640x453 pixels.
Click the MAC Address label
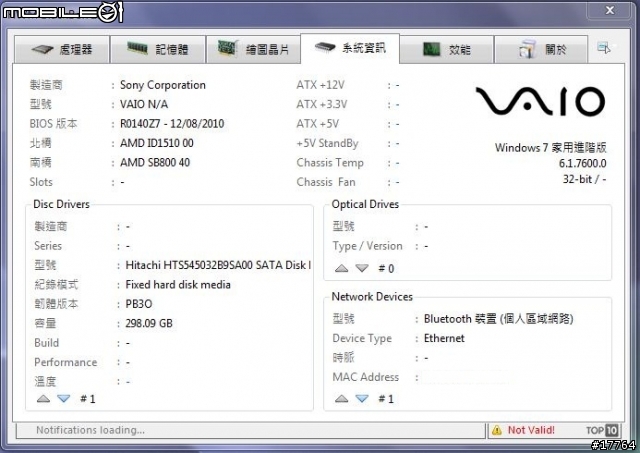[366, 377]
